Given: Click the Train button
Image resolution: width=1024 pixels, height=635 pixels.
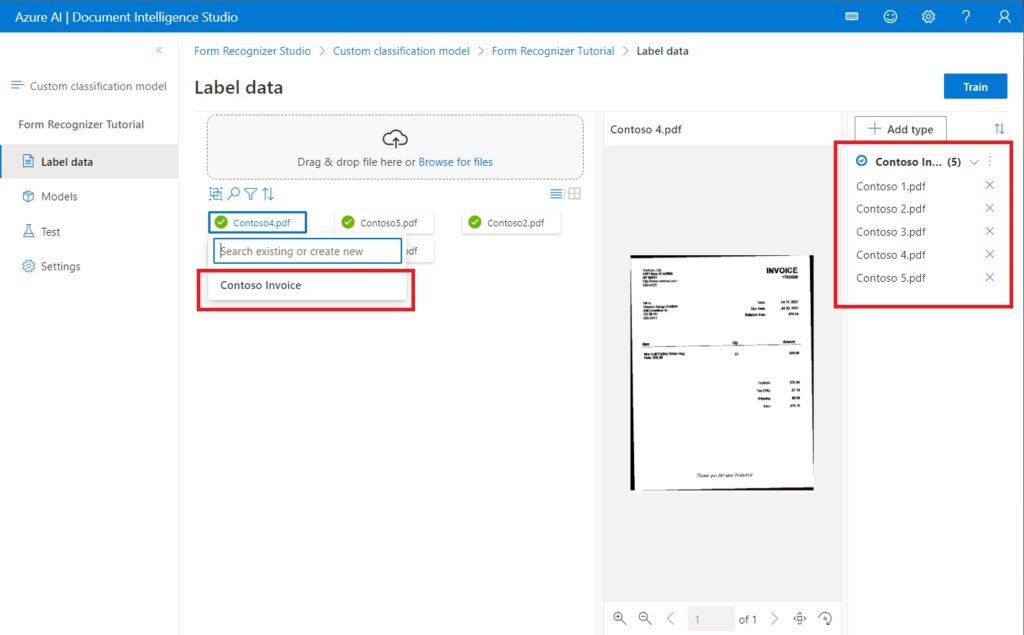Looking at the screenshot, I should (975, 87).
